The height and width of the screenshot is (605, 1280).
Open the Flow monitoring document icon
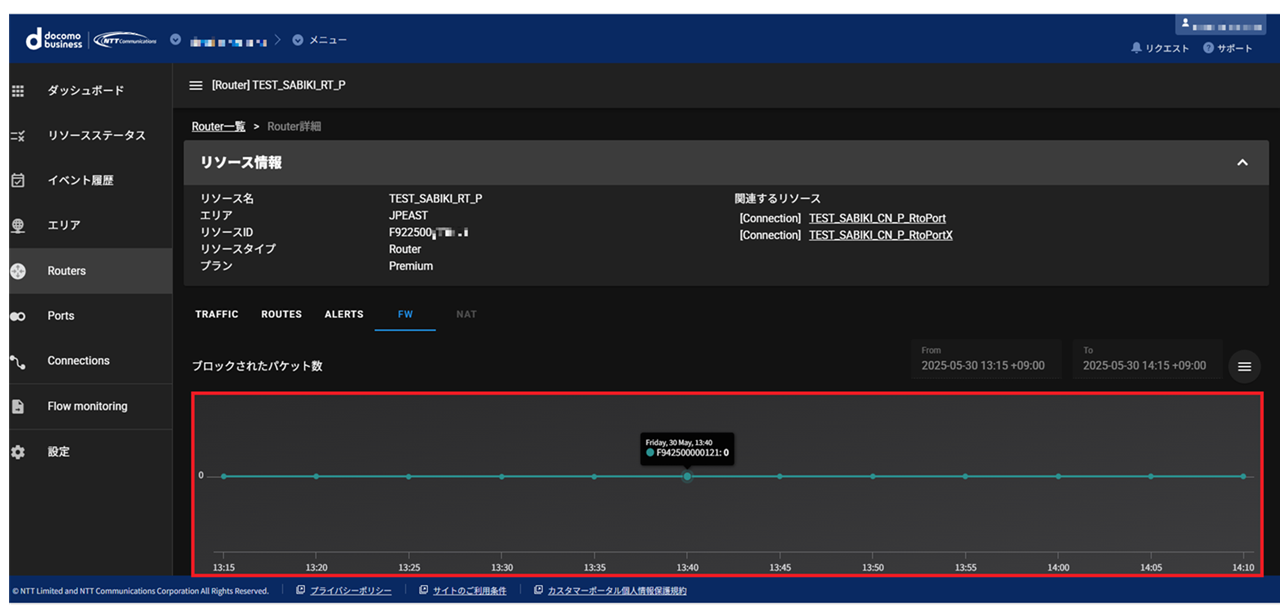pyautogui.click(x=17, y=407)
